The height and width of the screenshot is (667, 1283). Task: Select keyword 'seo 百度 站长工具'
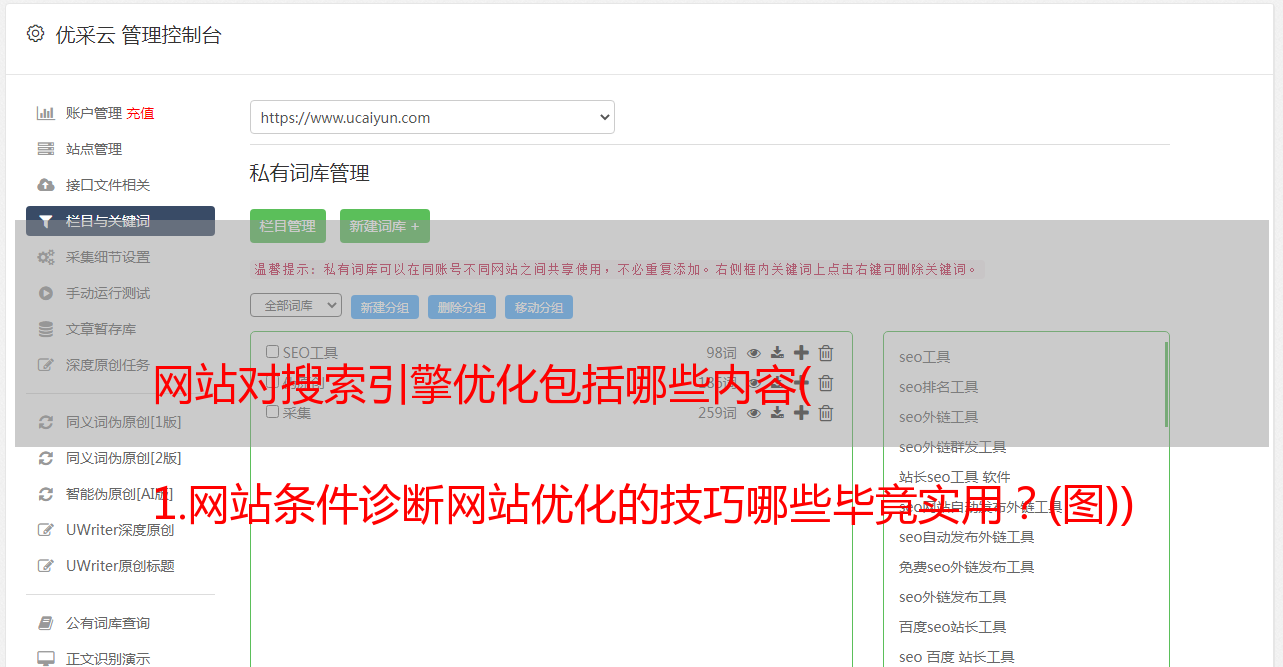[957, 657]
